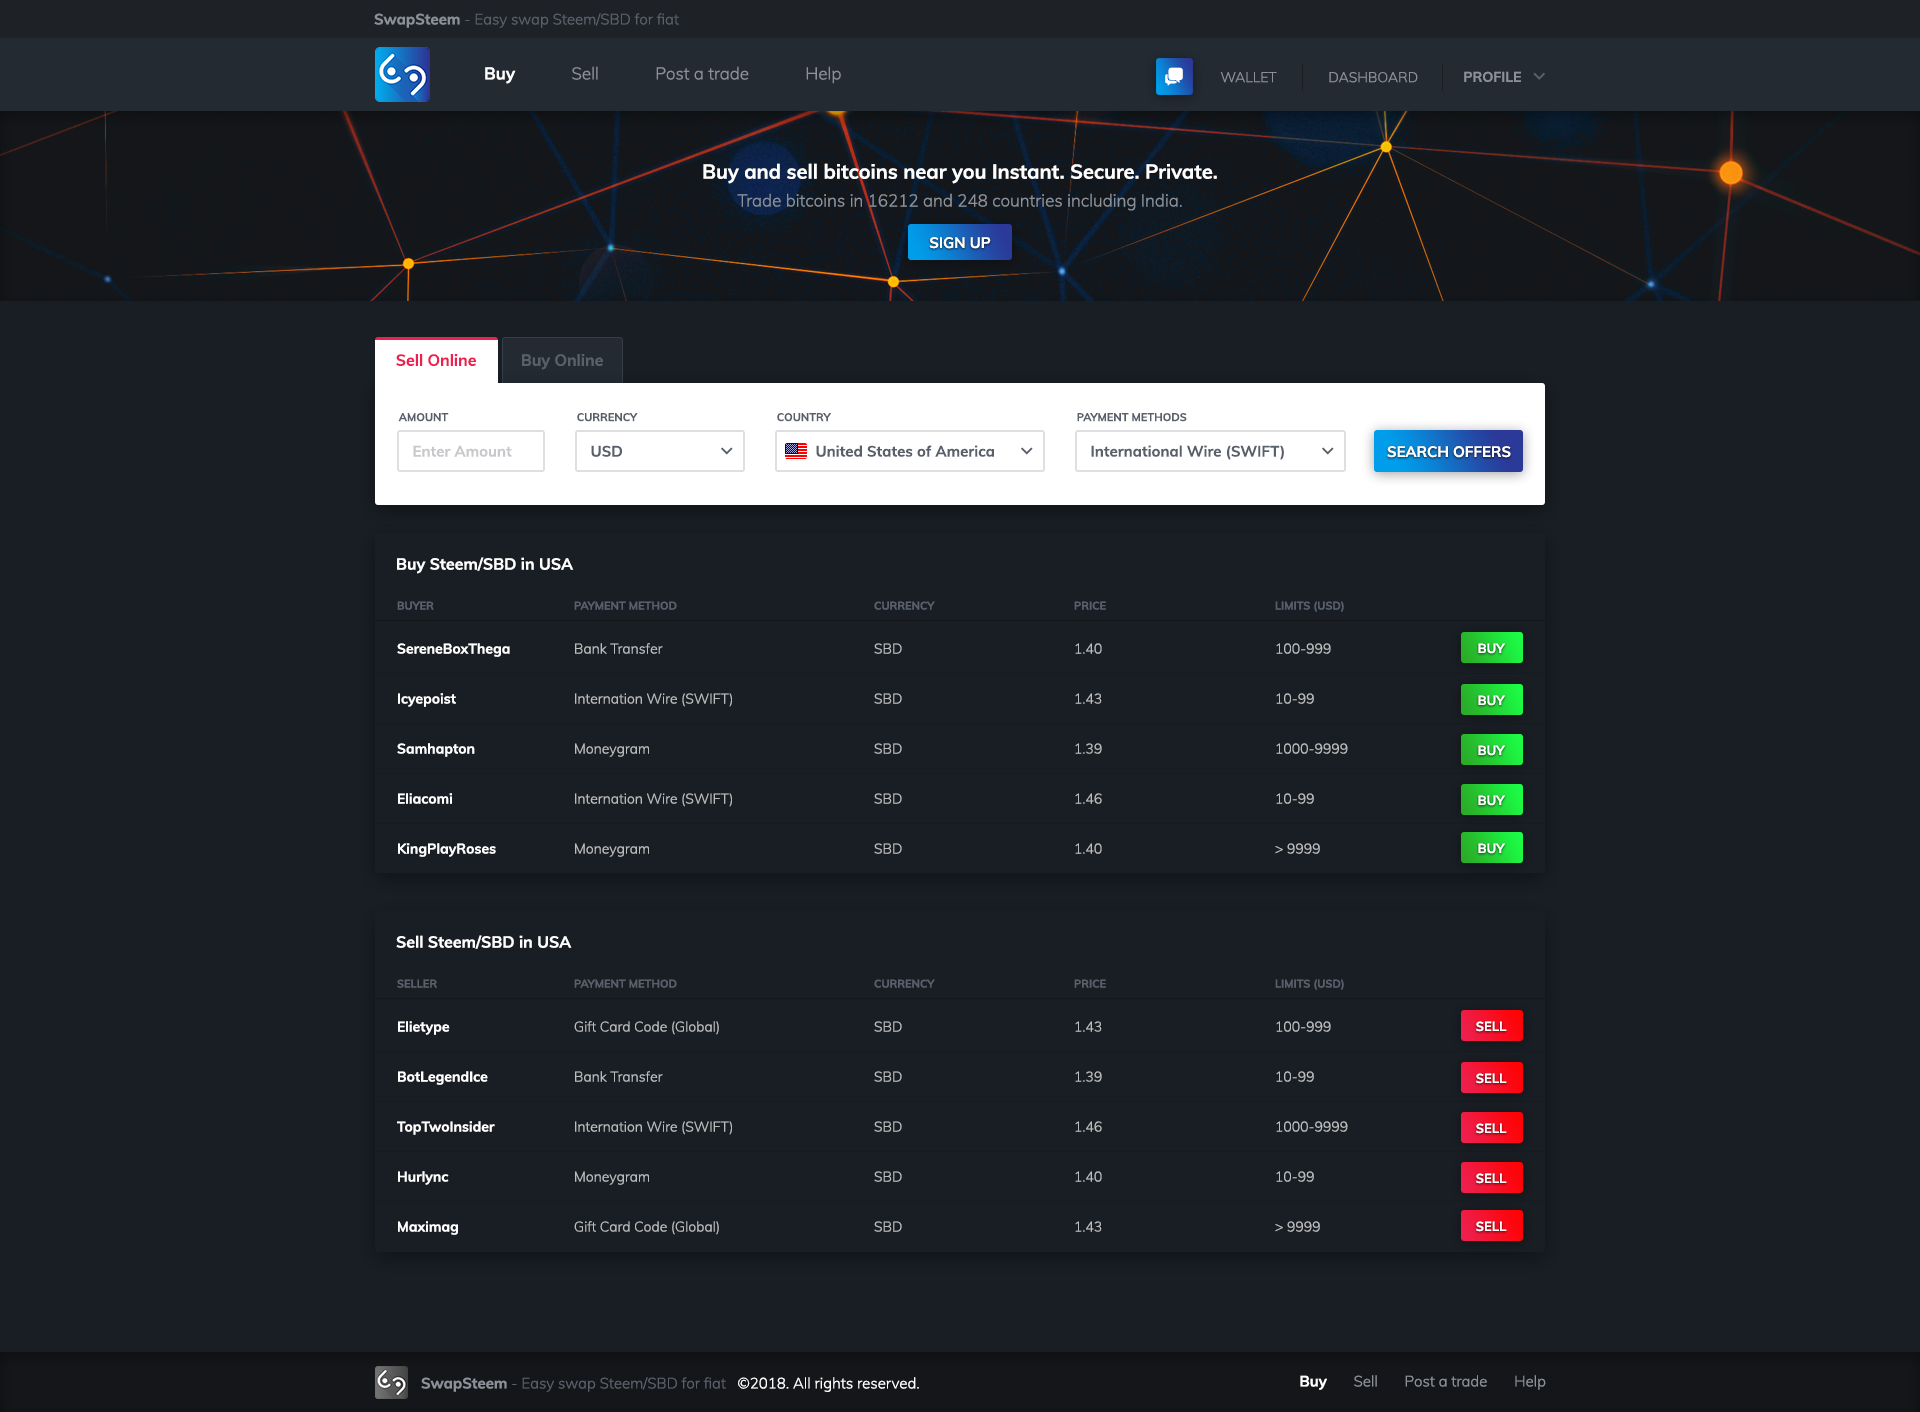This screenshot has width=1920, height=1412.
Task: Switch to the Buy Online tab
Action: tap(561, 360)
